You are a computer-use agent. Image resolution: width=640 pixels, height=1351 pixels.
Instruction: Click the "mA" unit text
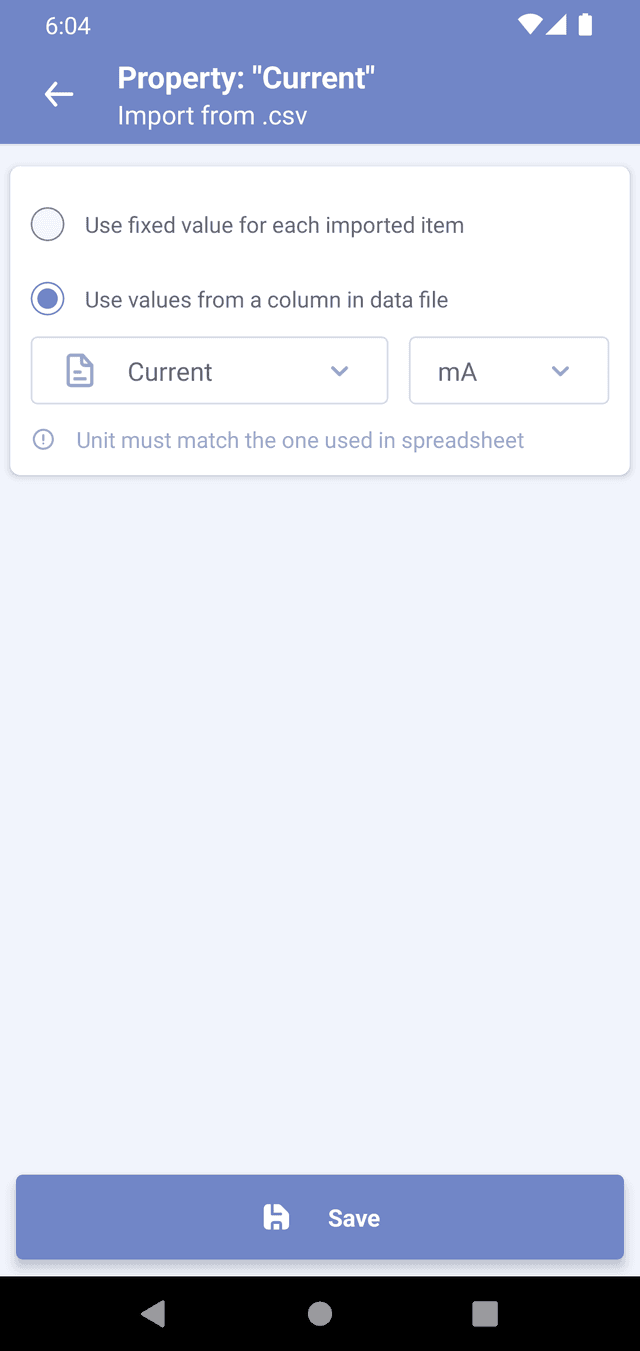[x=457, y=372]
